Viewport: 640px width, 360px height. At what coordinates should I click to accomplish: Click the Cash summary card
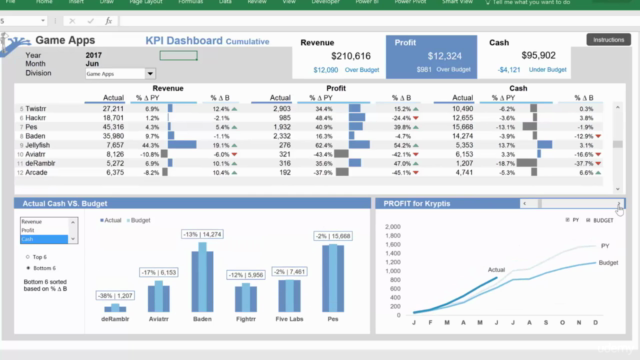click(524, 57)
